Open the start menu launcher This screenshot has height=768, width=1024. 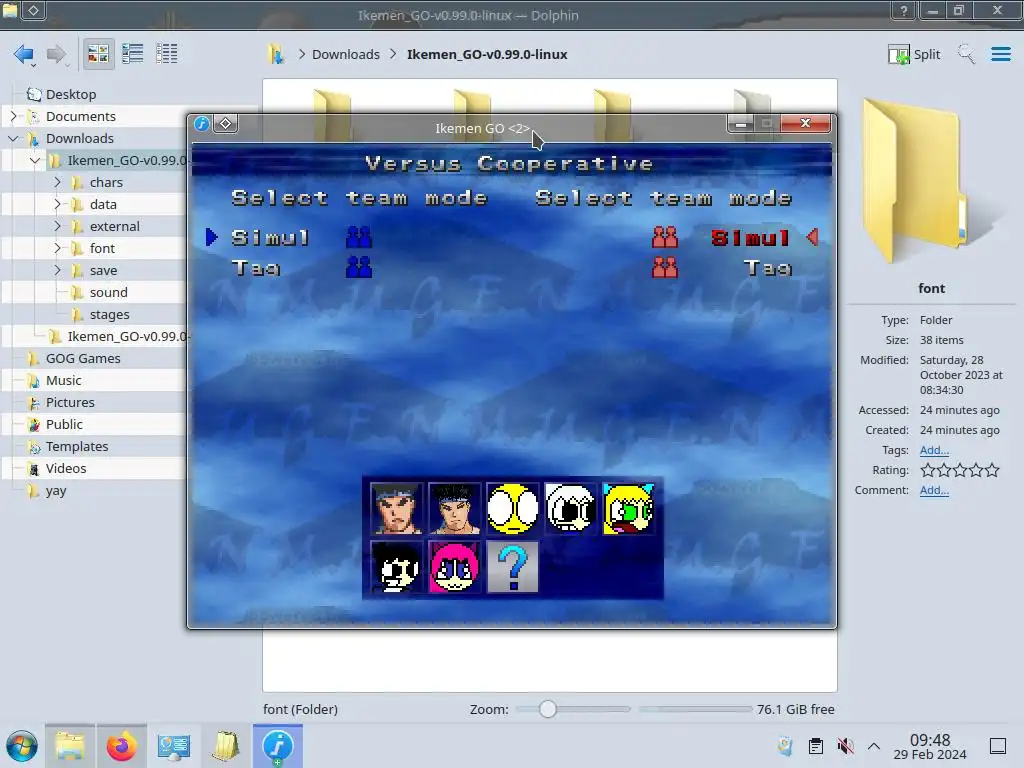[x=22, y=746]
